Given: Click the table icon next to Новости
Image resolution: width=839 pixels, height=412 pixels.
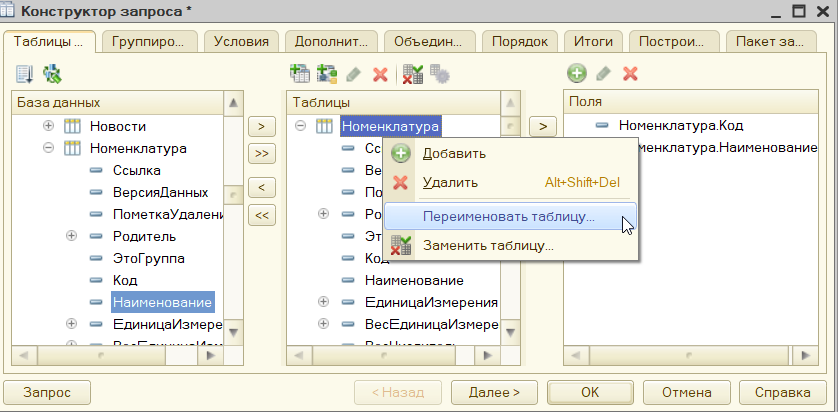Looking at the screenshot, I should pos(72,126).
